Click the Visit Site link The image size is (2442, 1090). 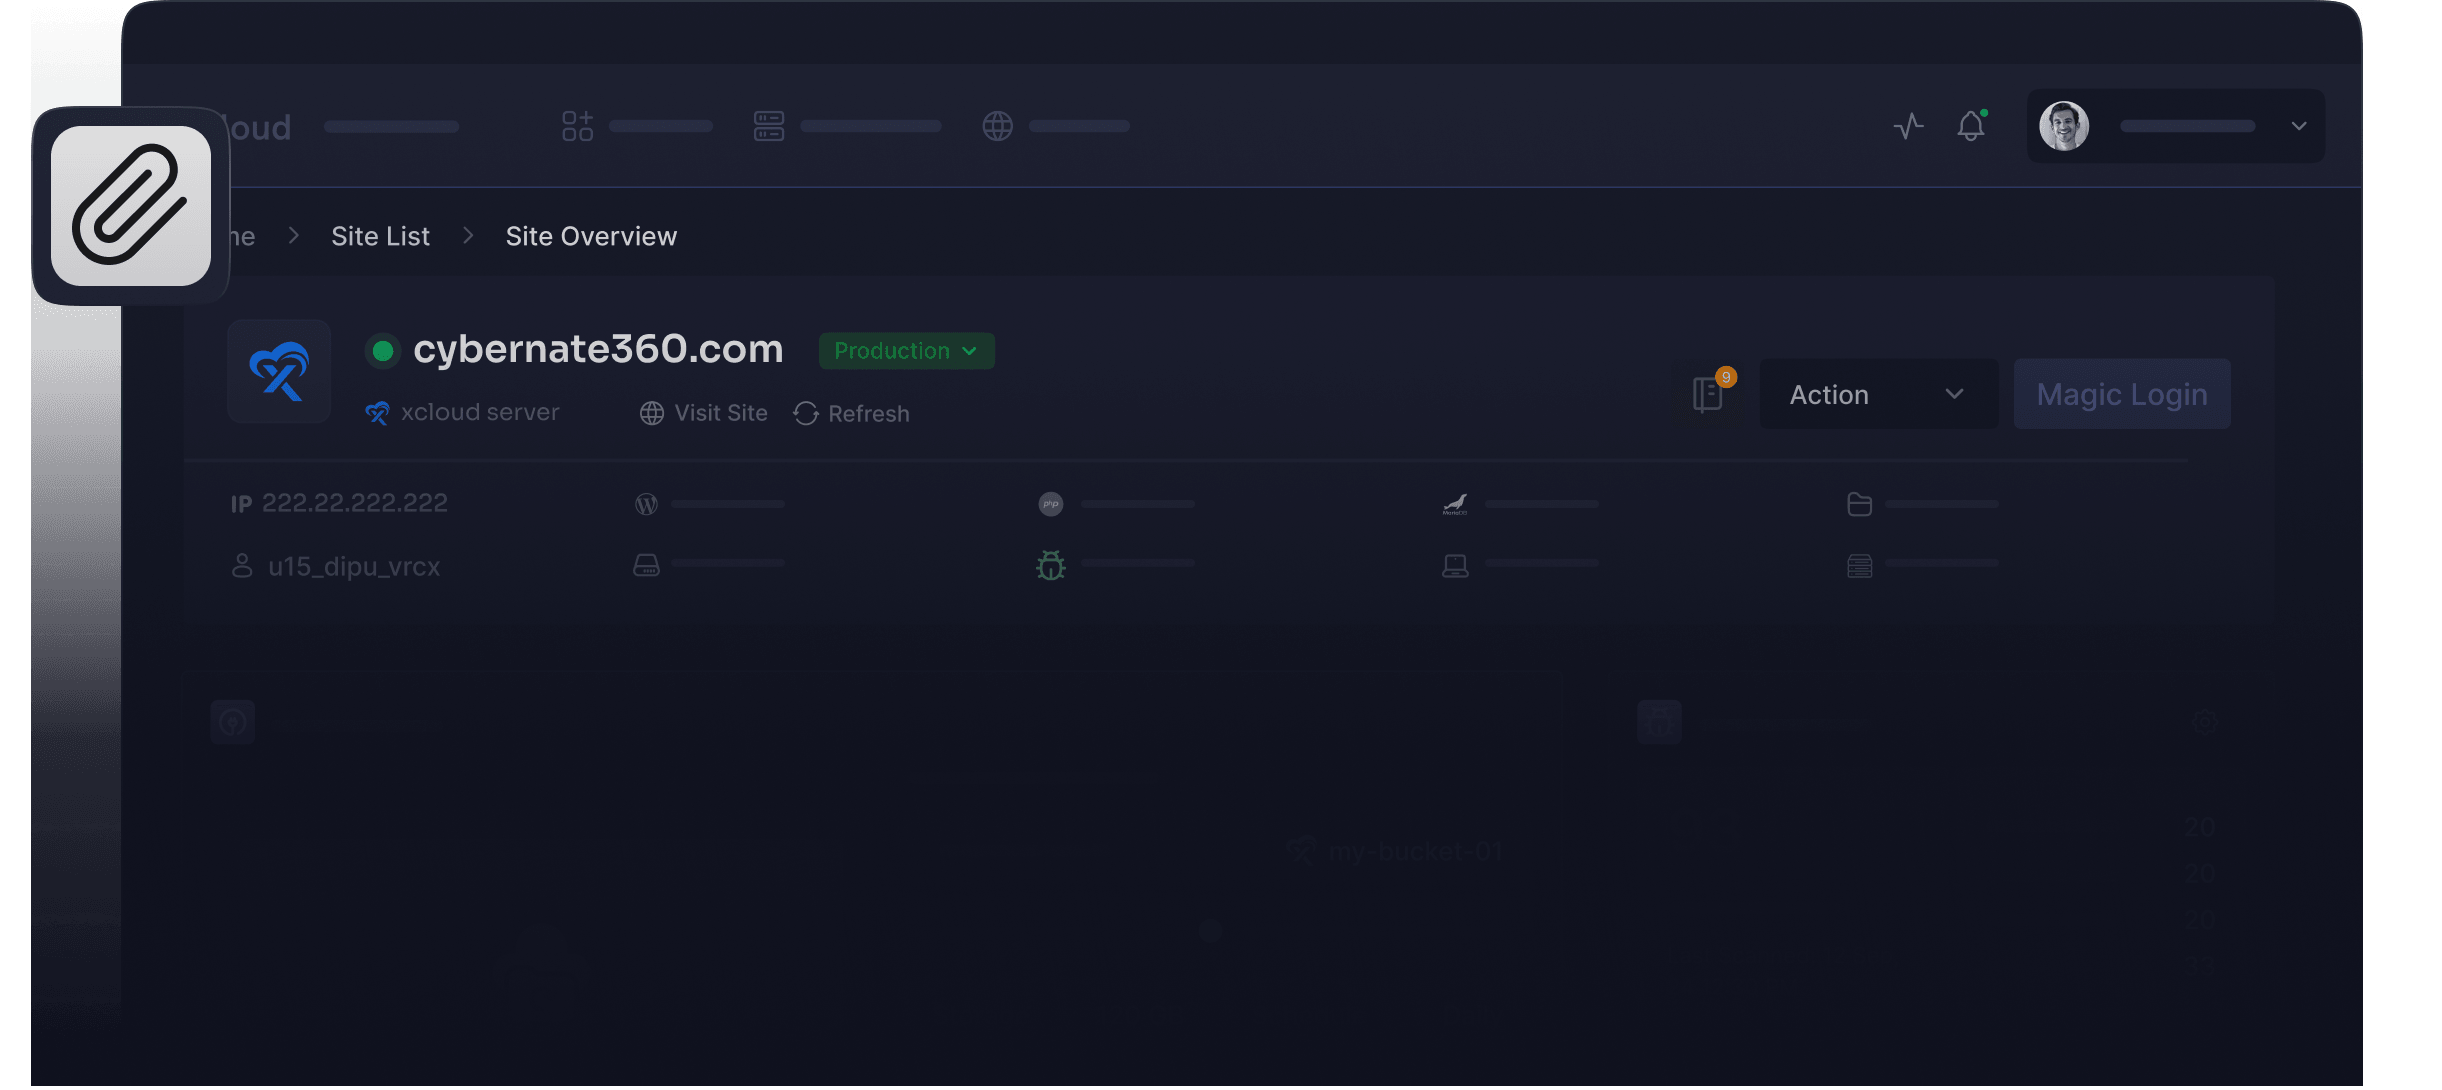pyautogui.click(x=704, y=413)
